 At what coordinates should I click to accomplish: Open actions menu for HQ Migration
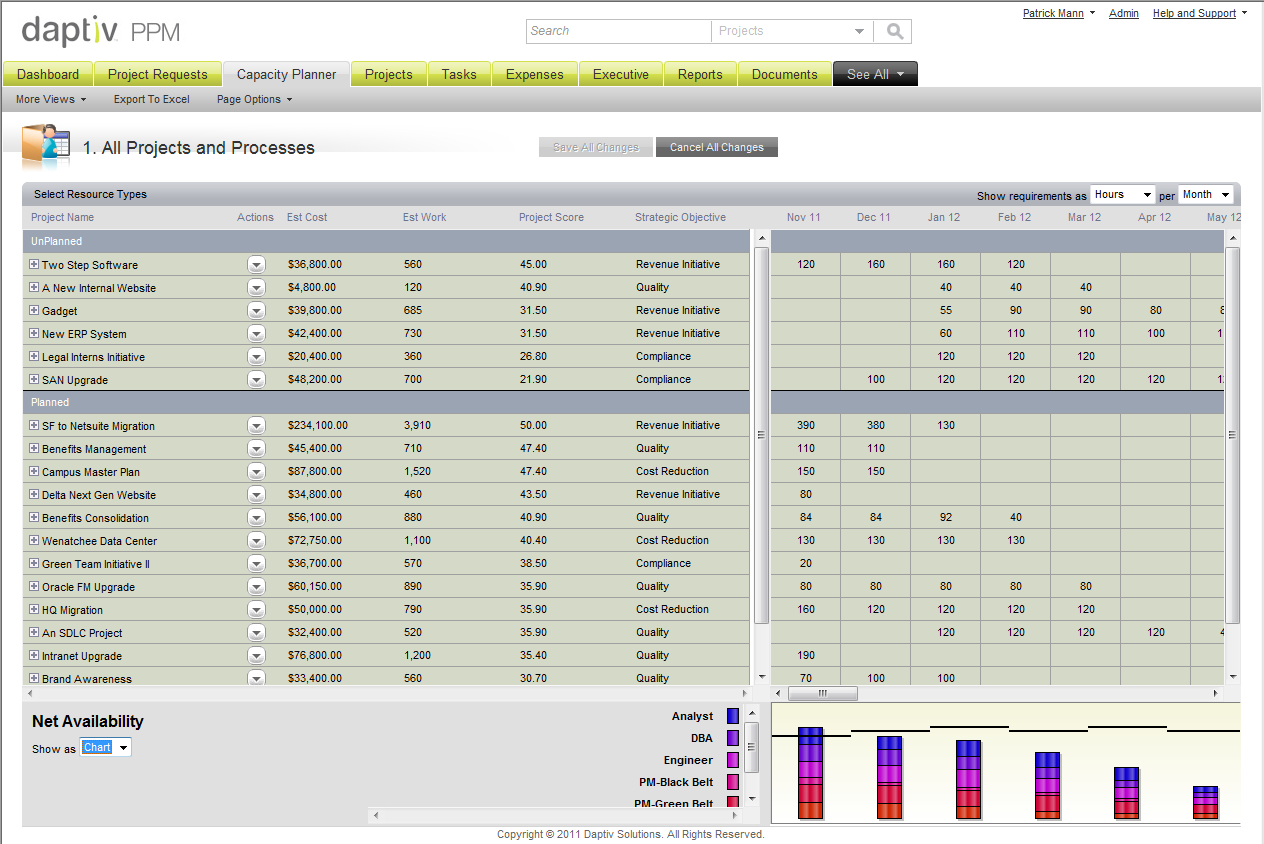coord(257,610)
